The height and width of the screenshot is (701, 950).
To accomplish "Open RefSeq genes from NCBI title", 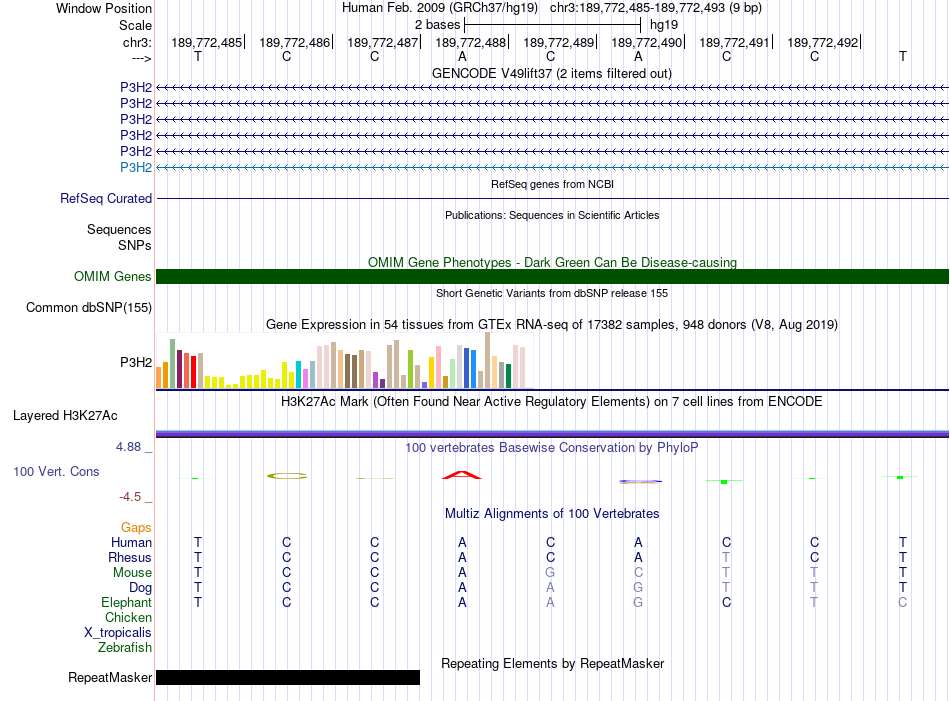I will 552,184.
